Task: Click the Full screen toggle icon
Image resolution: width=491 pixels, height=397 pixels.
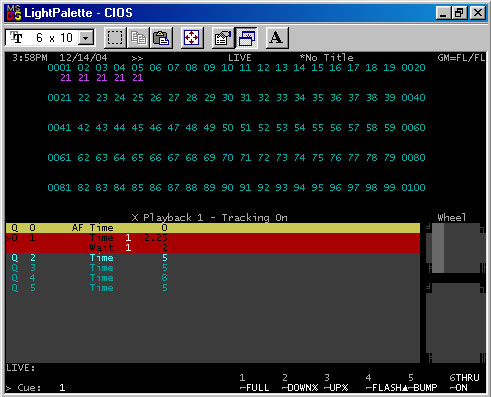Action: 192,38
